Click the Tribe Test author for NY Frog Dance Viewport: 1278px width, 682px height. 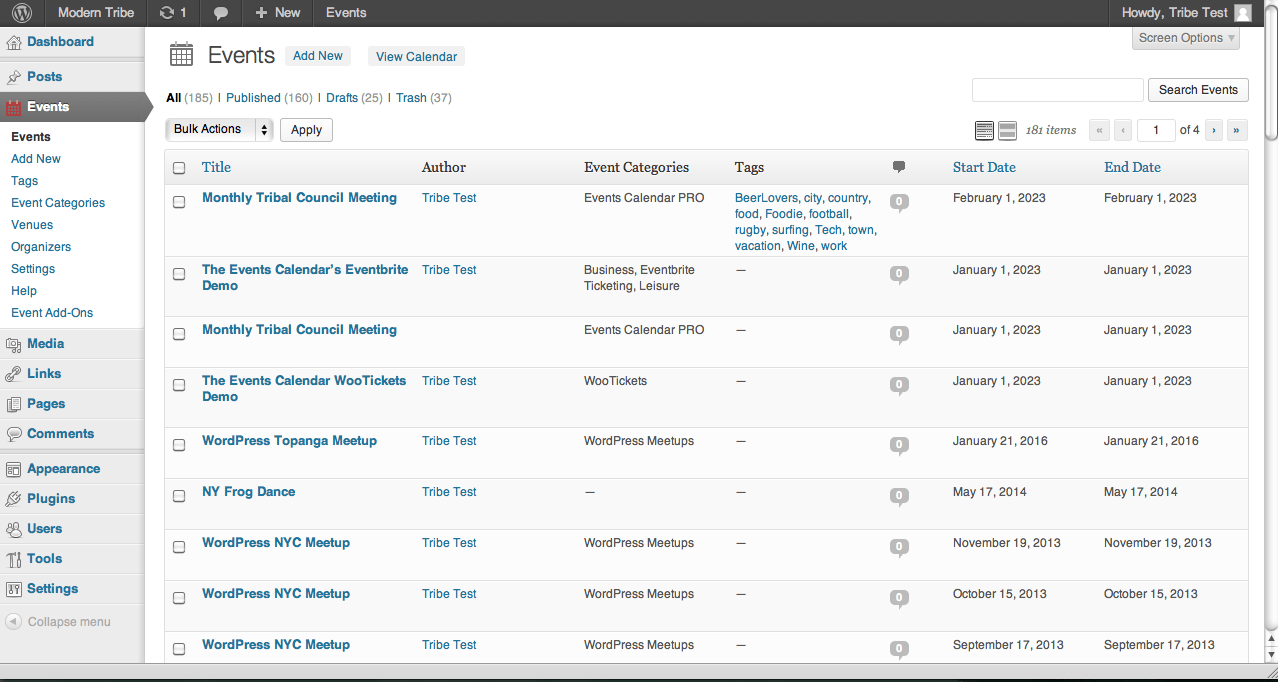449,492
